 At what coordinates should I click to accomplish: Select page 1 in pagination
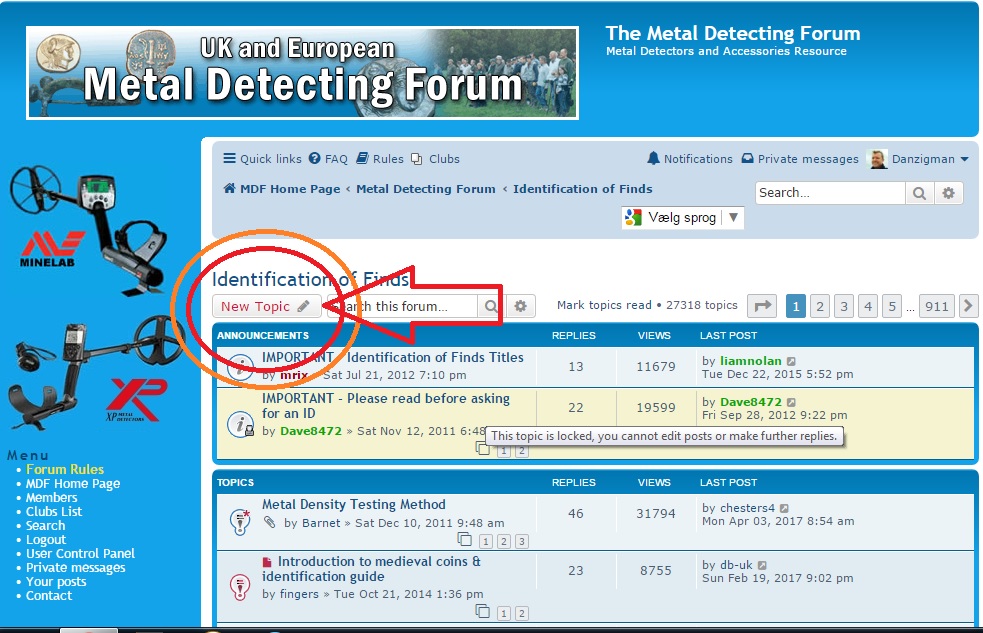796,306
